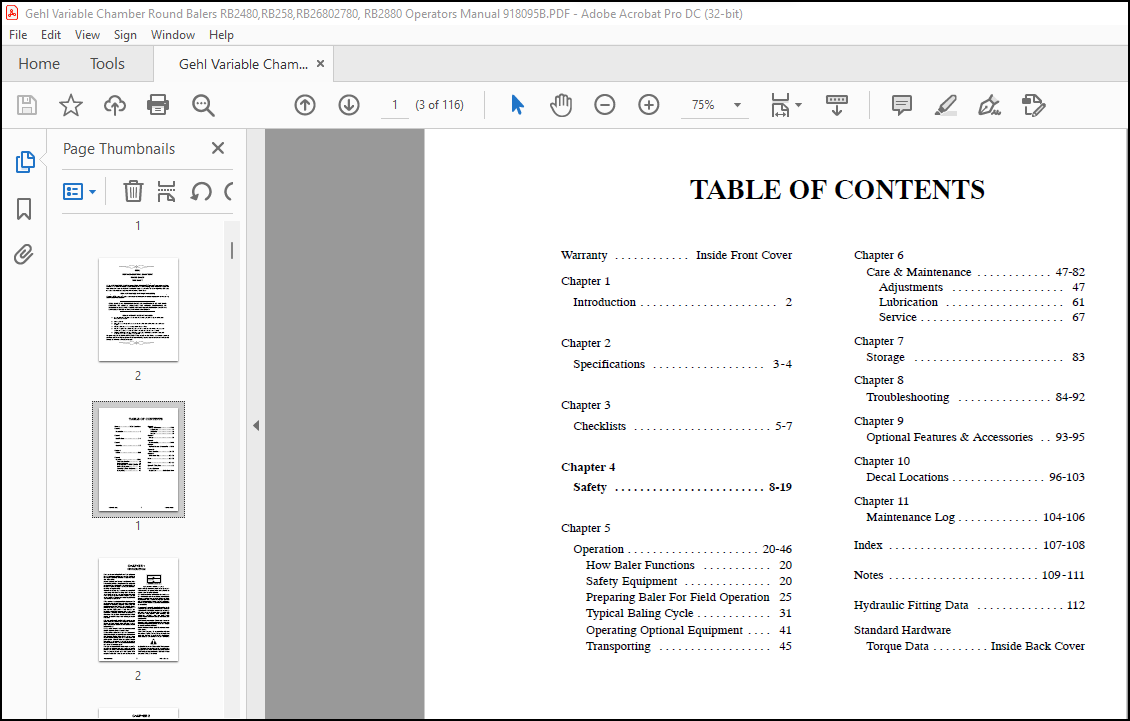Zoom in with plus button
Image resolution: width=1130 pixels, height=721 pixels.
click(x=649, y=105)
